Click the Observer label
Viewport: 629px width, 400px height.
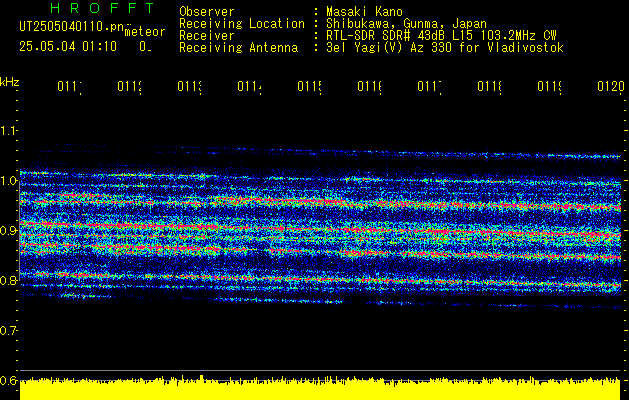click(x=207, y=12)
